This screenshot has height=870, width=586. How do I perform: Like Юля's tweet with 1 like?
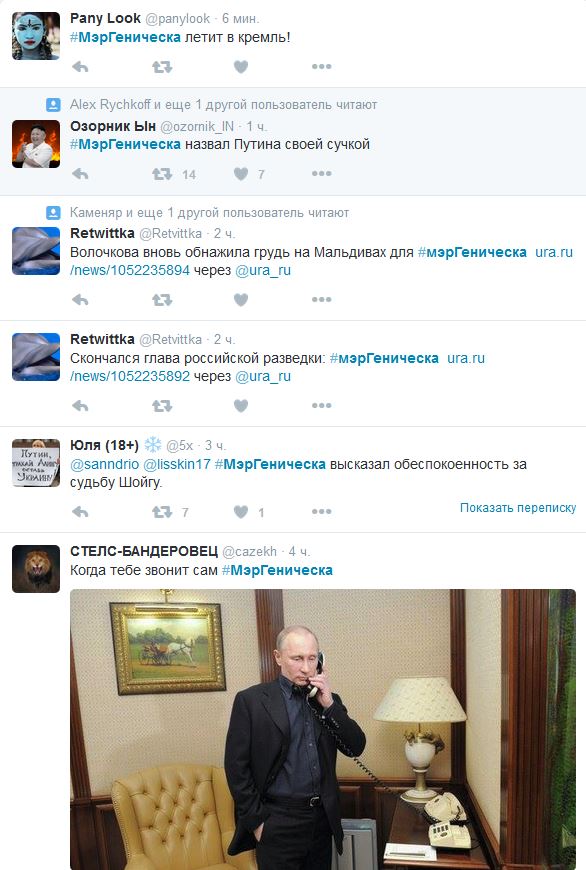241,512
